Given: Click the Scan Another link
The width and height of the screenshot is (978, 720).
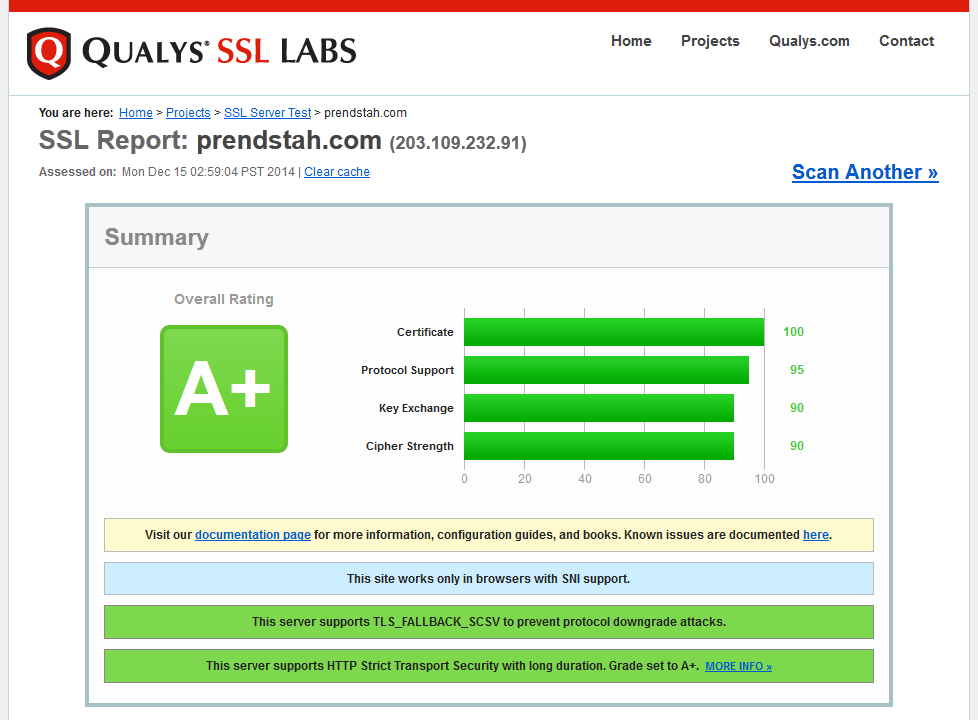Looking at the screenshot, I should click(865, 172).
